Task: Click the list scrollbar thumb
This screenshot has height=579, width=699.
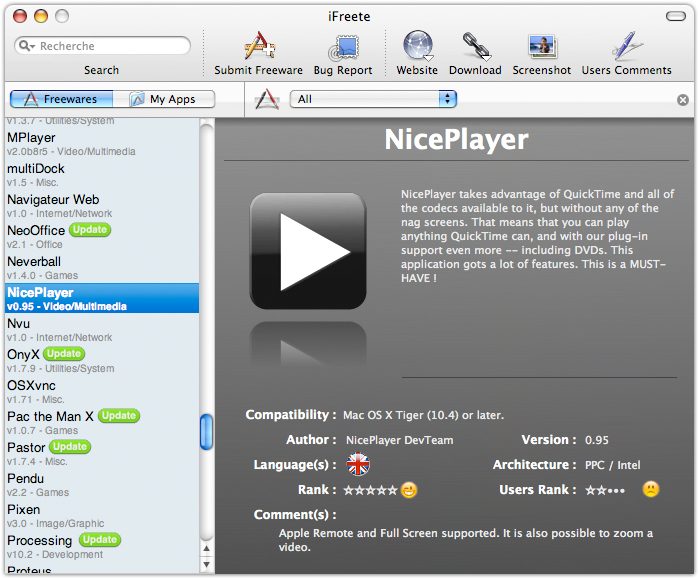Action: click(206, 432)
